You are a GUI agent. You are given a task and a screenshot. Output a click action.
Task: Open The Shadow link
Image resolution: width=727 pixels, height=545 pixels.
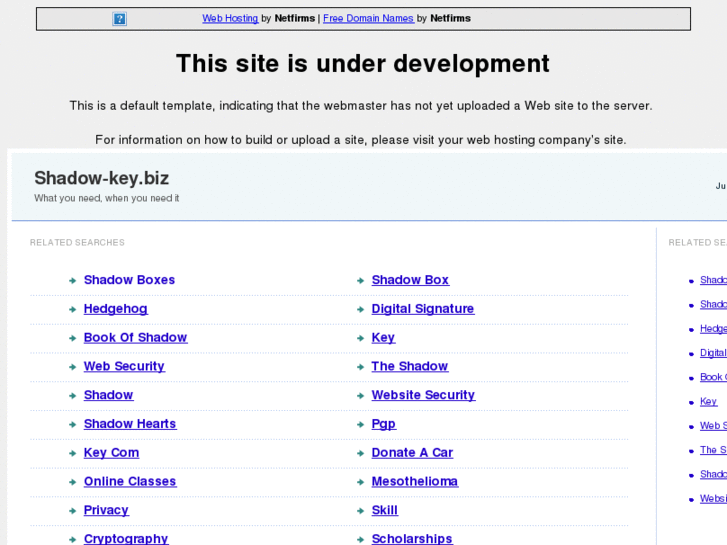[x=410, y=366]
